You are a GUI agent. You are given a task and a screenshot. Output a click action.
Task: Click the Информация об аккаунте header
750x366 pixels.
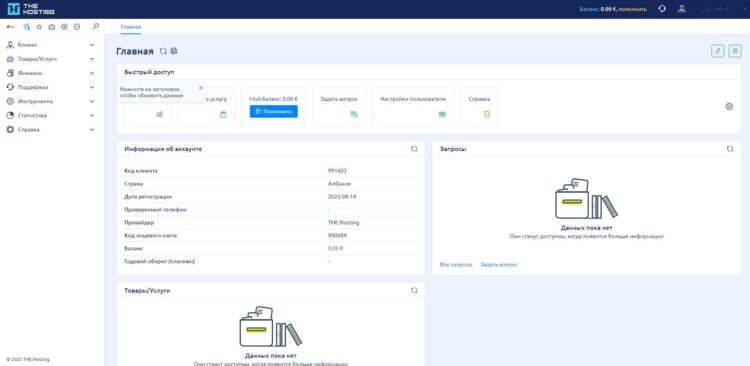163,149
